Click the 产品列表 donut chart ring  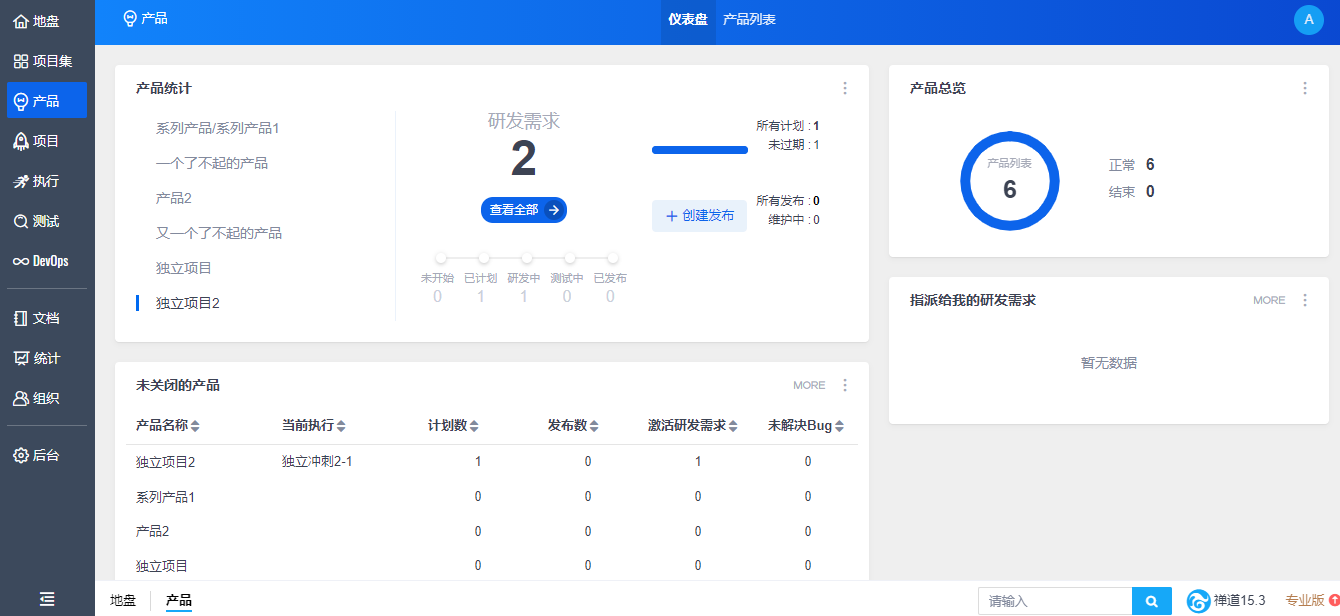click(967, 181)
